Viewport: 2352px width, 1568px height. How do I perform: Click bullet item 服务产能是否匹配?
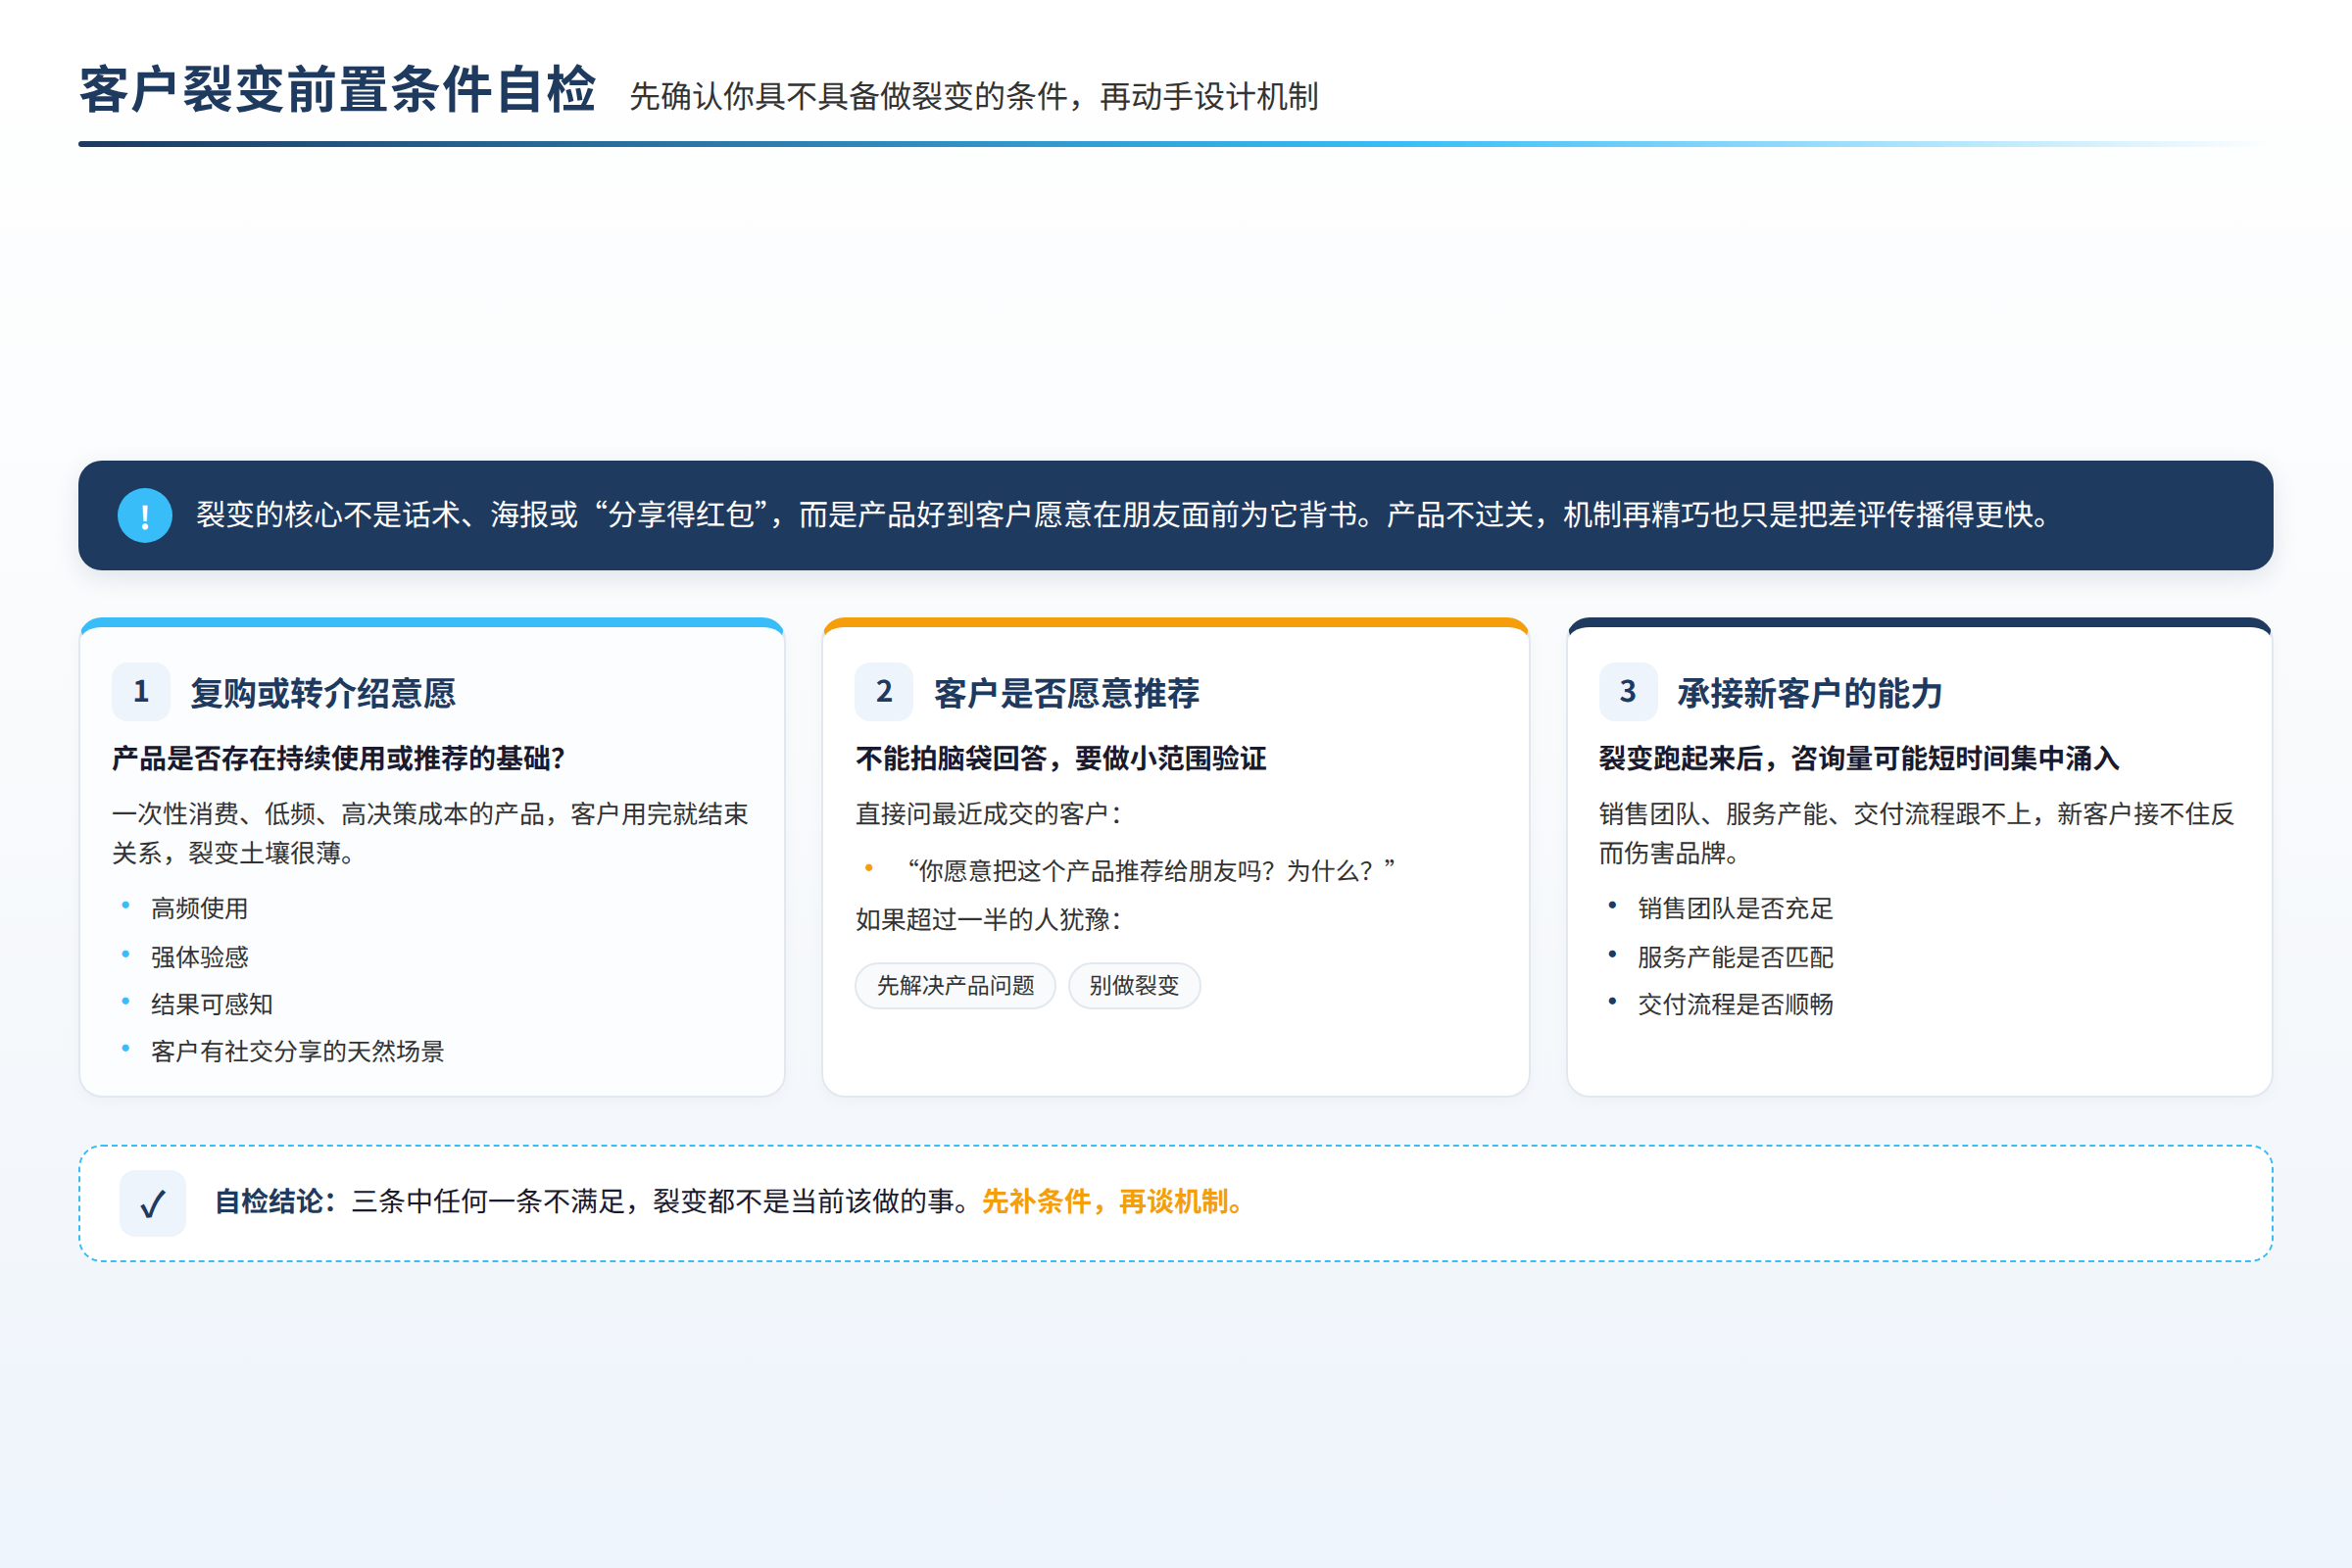[x=1735, y=957]
